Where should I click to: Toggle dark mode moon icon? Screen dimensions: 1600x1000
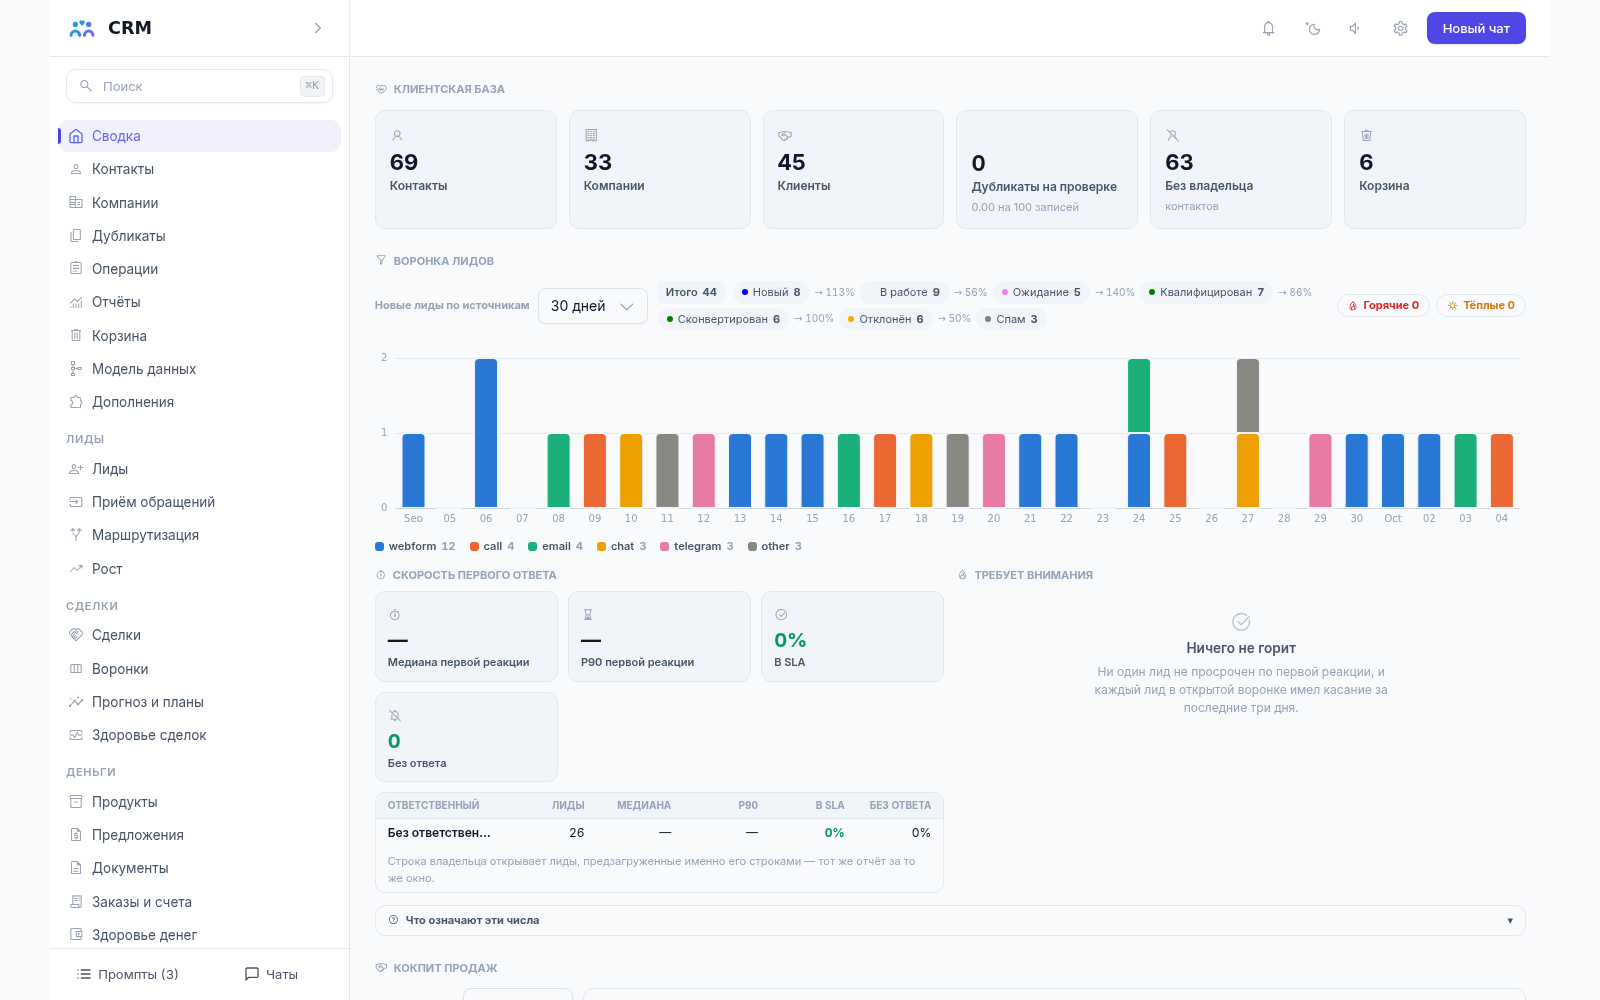(1313, 28)
